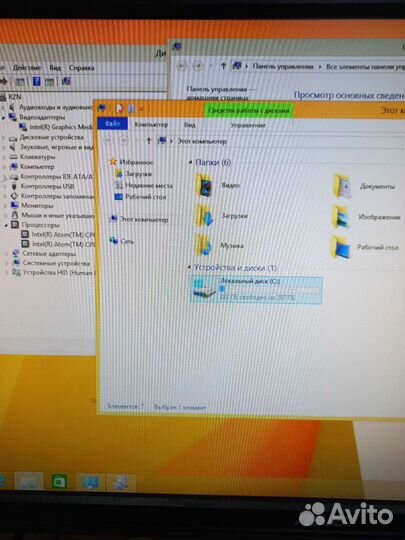Click the Store icon in taskbar
This screenshot has width=405, height=540.
[x=60, y=481]
